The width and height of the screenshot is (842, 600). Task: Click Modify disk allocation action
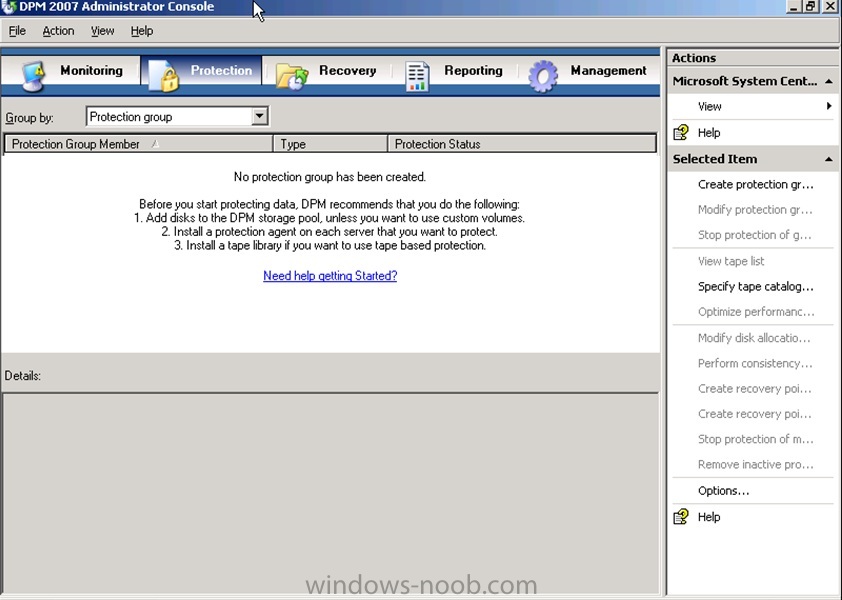[x=754, y=338]
